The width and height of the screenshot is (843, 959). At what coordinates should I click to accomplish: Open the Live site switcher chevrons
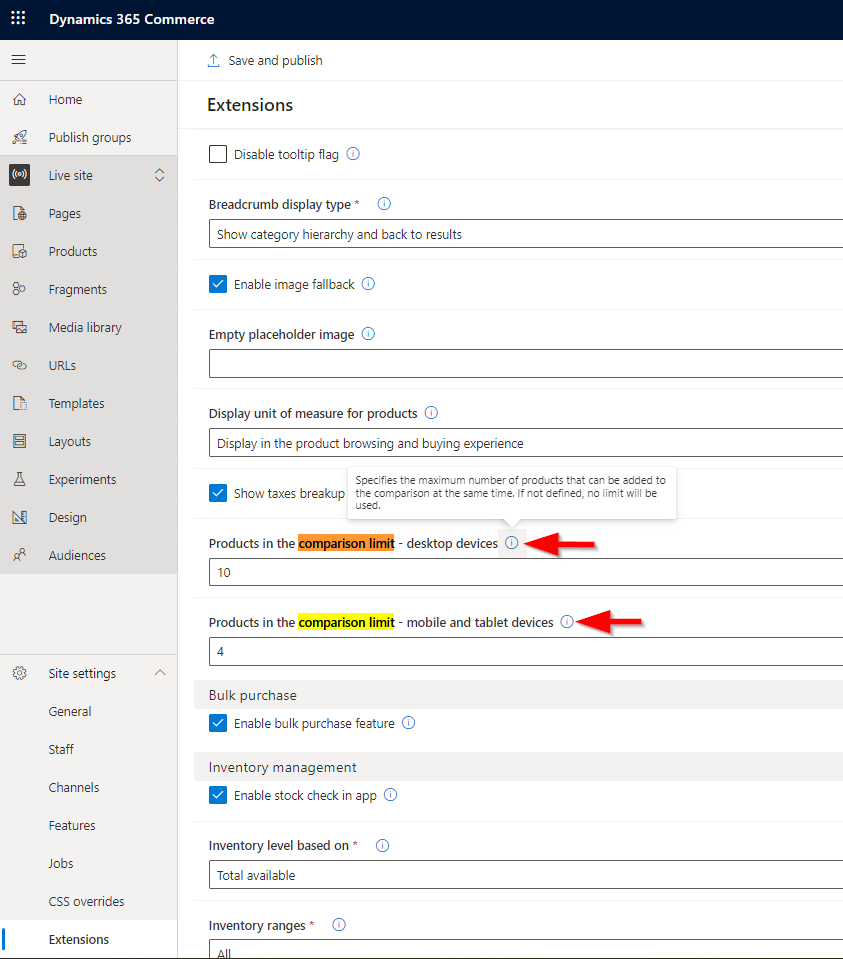160,176
